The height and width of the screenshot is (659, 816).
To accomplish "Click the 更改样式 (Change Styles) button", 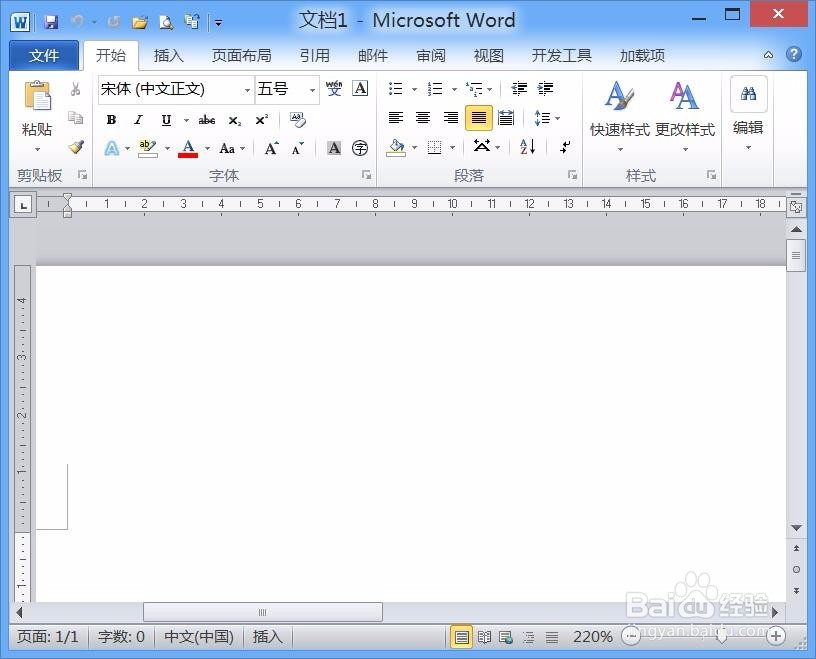I will (x=685, y=116).
